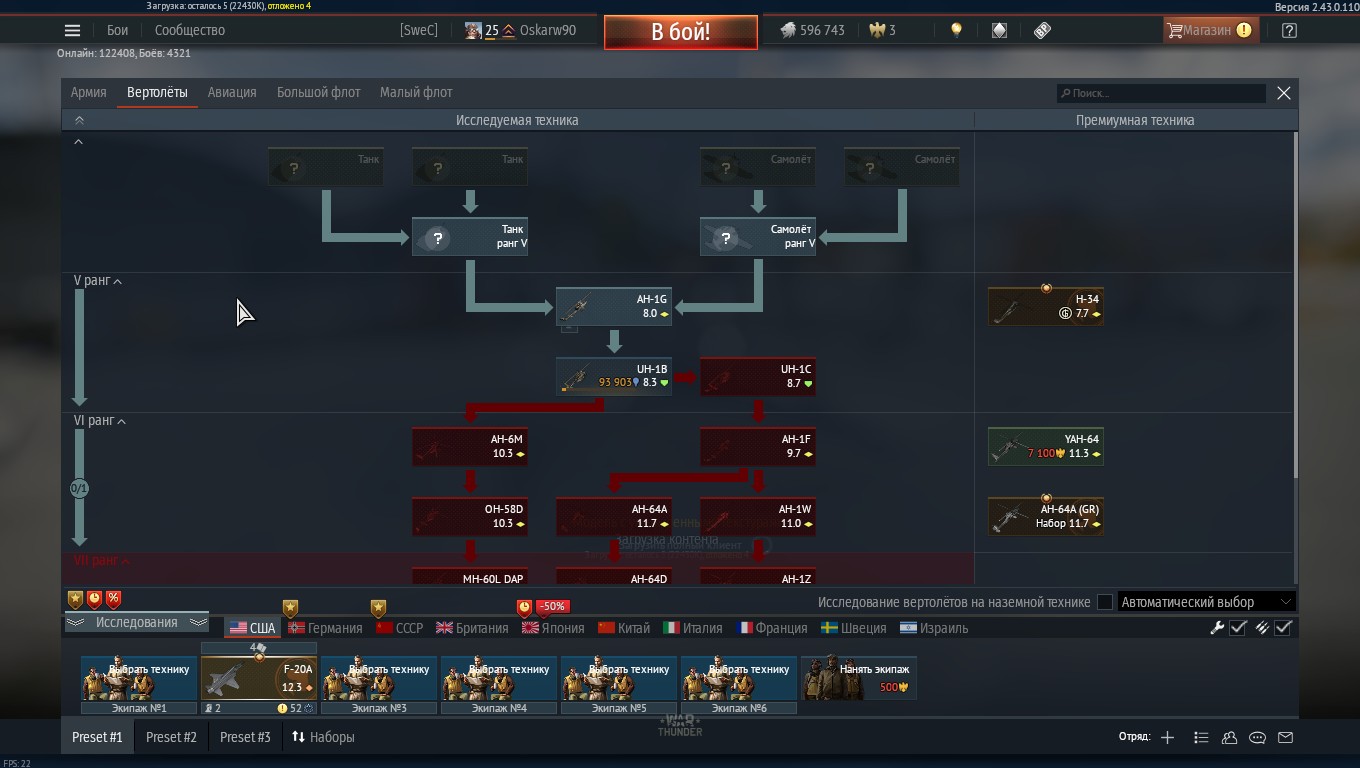This screenshot has width=1360, height=768.
Task: Open the light bulb tips icon
Action: 956,30
